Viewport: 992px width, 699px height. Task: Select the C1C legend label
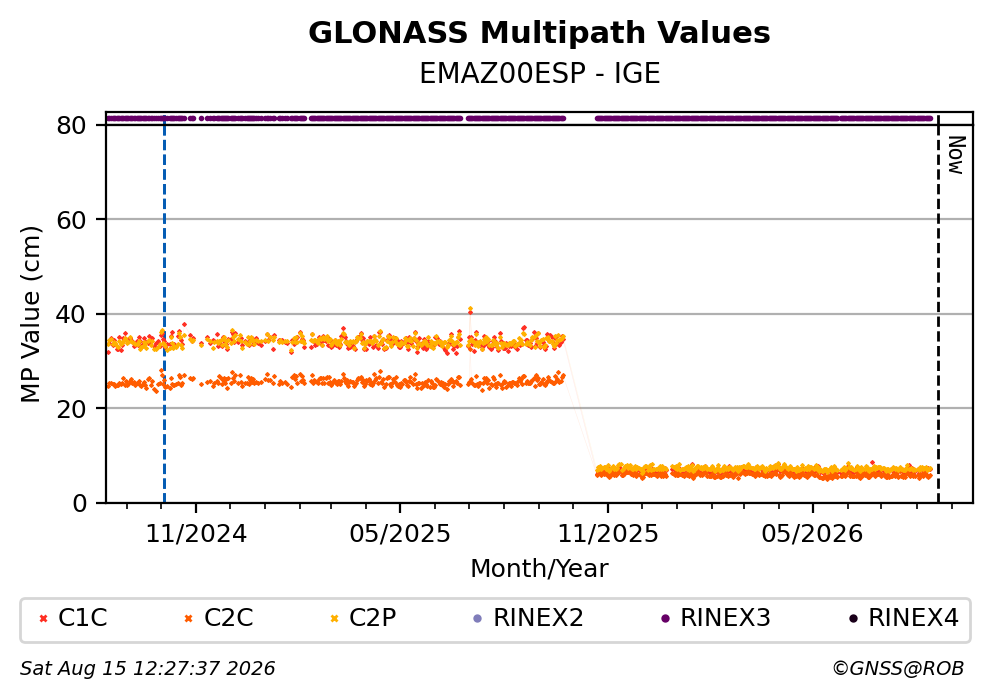(x=82, y=618)
